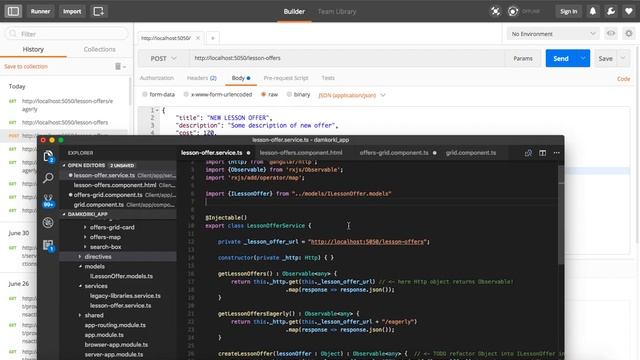This screenshot has width=640, height=360.
Task: Open Postman wrench settings icon
Action: pos(611,11)
